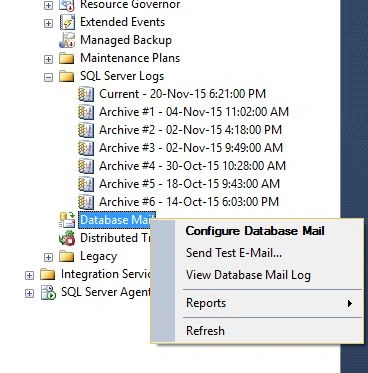
Task: Open the Reports submenu arrow
Action: point(350,303)
